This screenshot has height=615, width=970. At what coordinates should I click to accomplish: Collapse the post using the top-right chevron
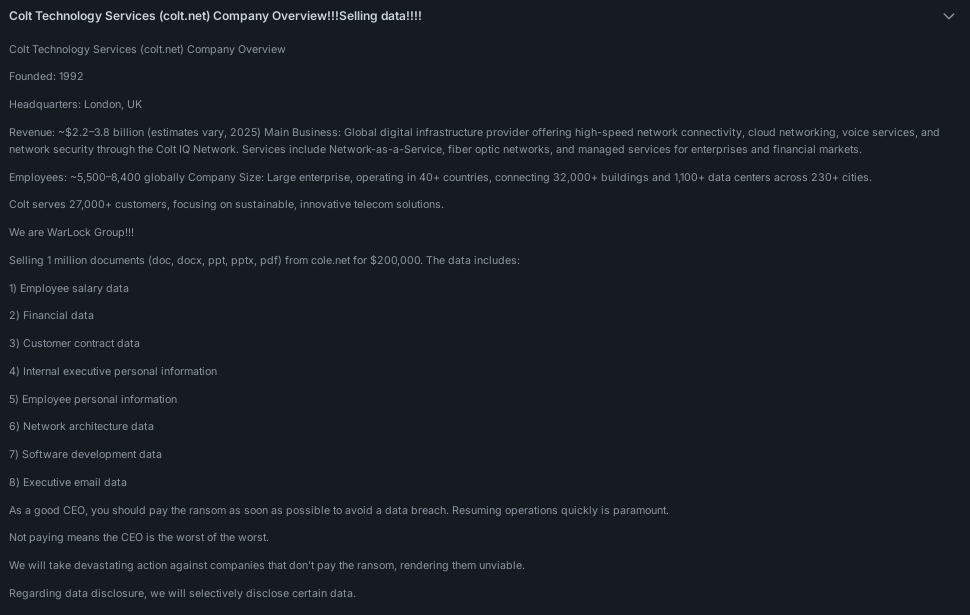tap(948, 16)
